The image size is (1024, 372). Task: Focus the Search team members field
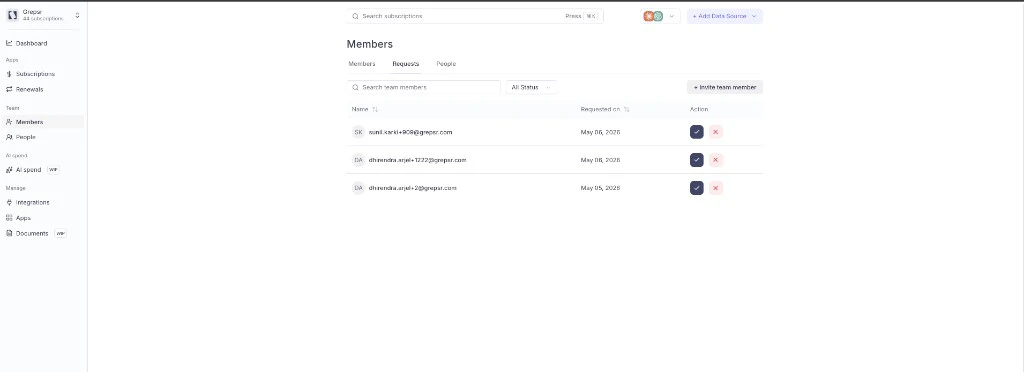(423, 87)
